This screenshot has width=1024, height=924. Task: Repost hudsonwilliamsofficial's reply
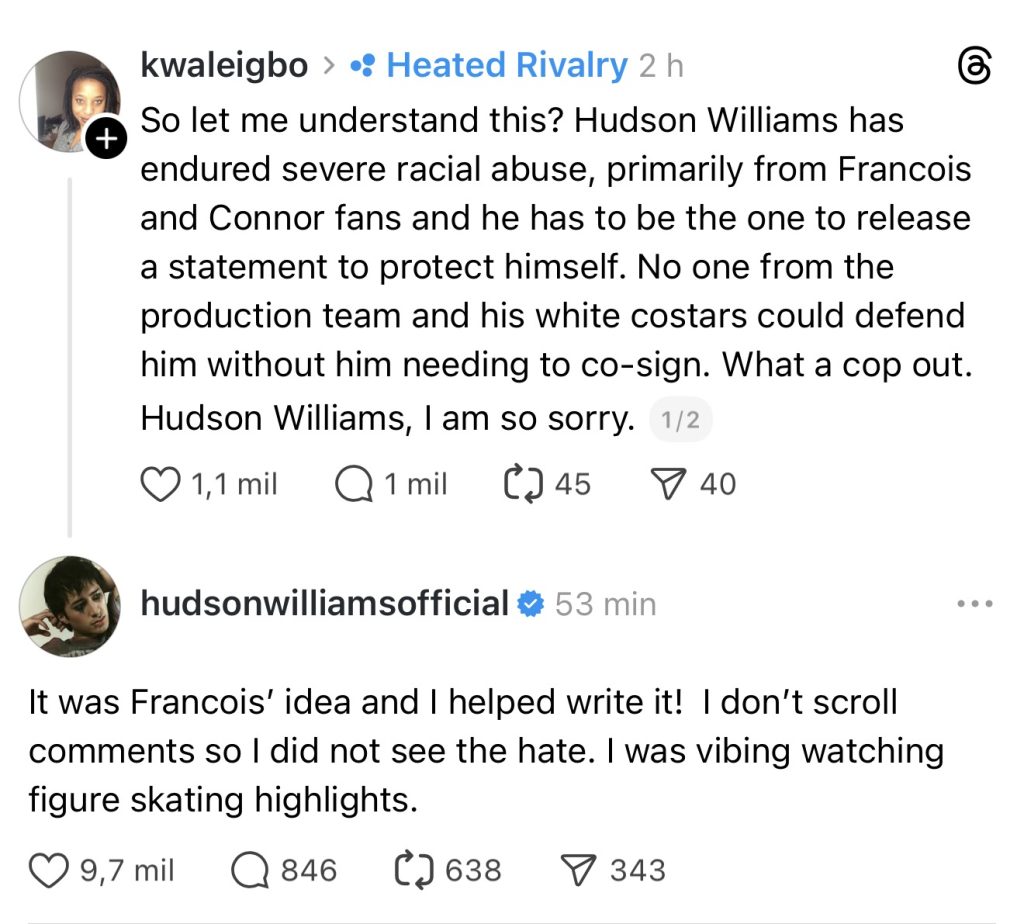pyautogui.click(x=412, y=870)
